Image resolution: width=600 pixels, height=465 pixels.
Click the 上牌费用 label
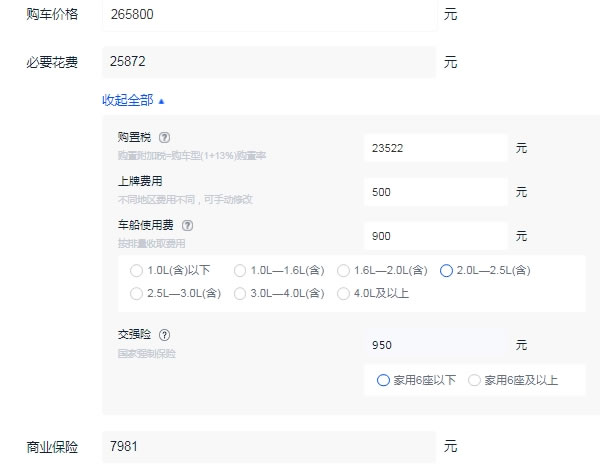pyautogui.click(x=140, y=181)
